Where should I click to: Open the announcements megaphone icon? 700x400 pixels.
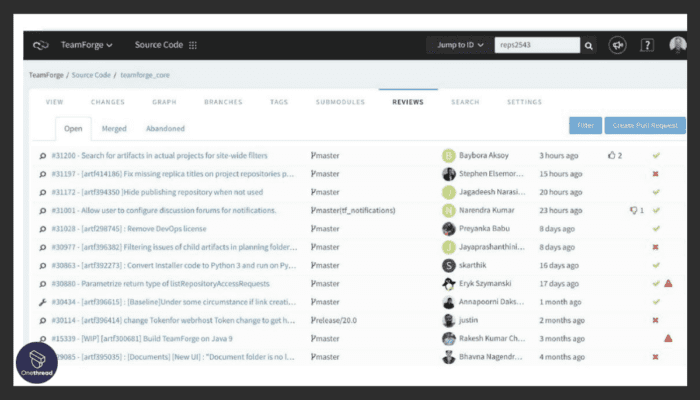pos(618,45)
